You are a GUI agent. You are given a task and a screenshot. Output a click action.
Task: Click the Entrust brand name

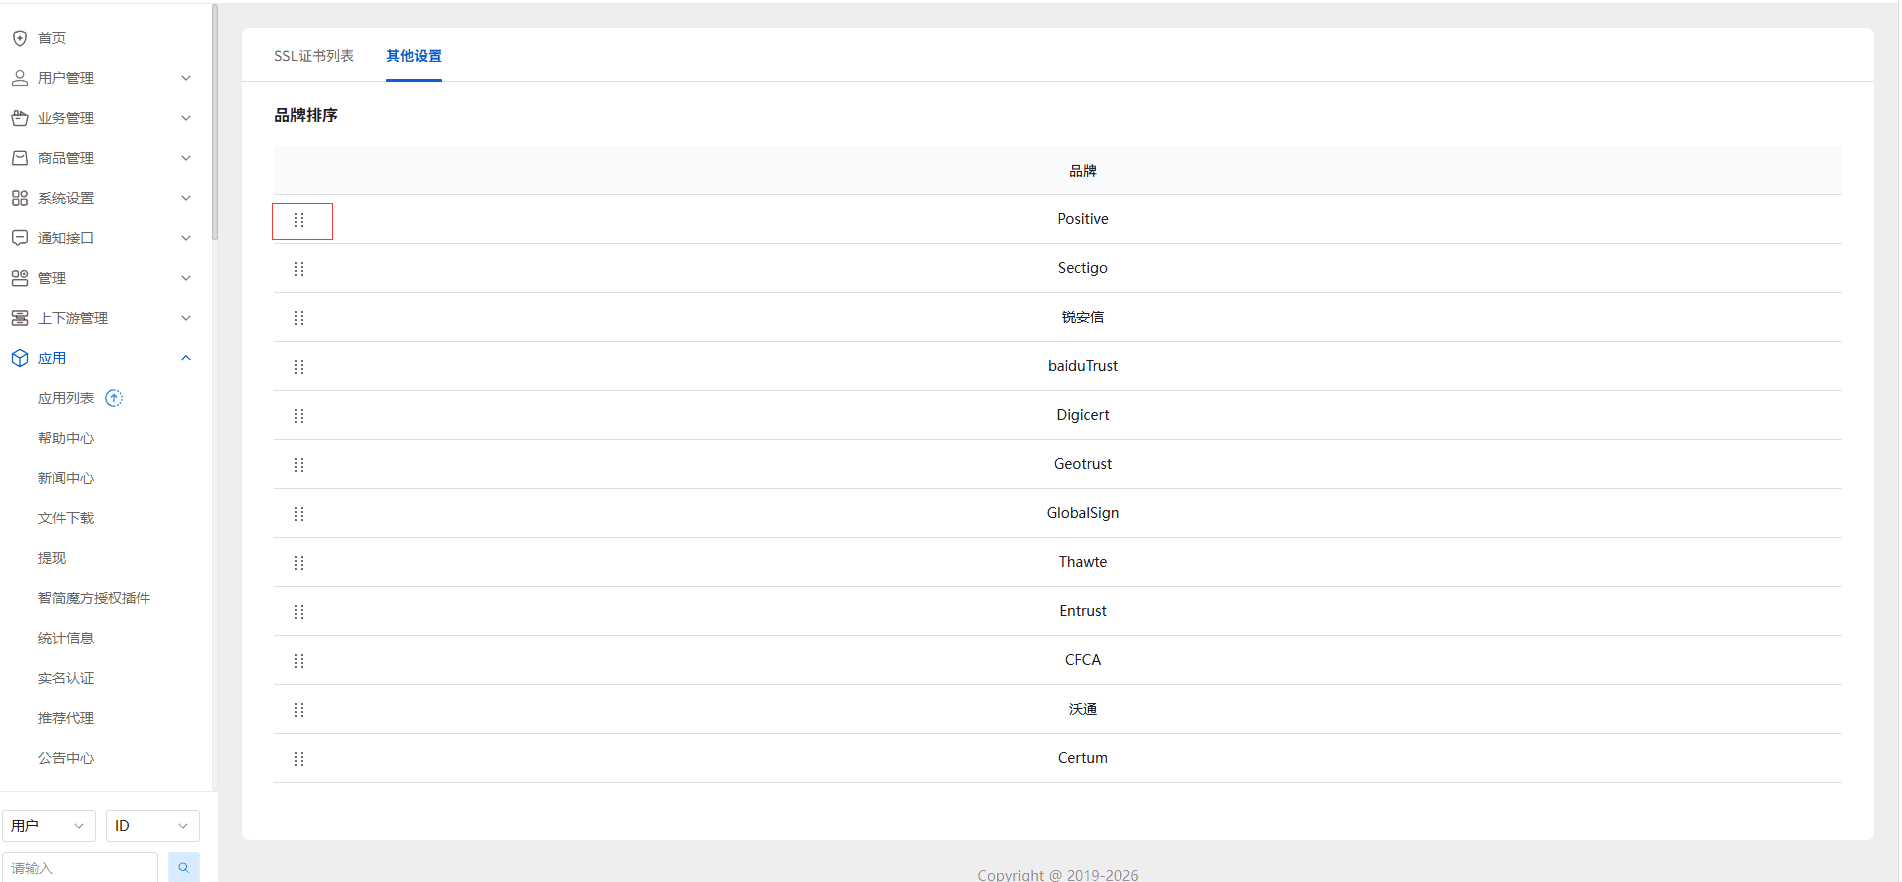click(x=1083, y=611)
